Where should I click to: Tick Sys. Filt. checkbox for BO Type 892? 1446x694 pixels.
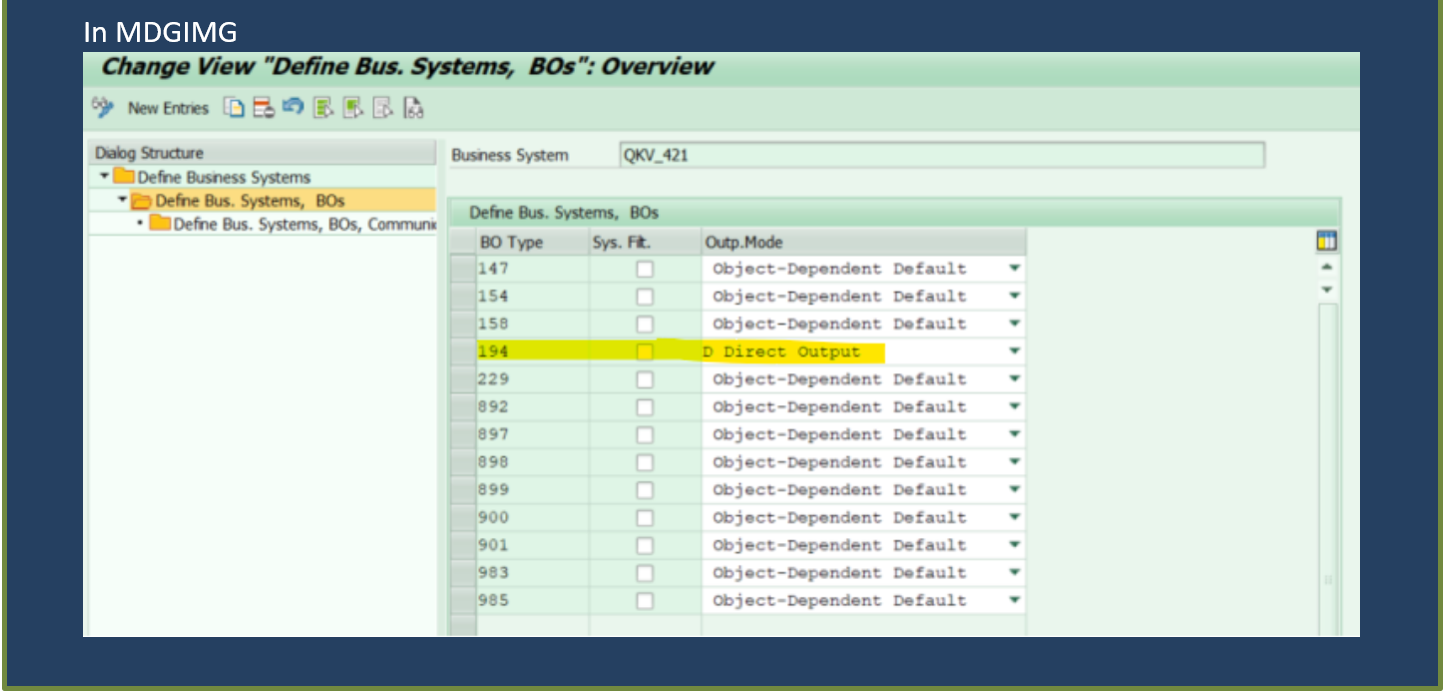[645, 407]
